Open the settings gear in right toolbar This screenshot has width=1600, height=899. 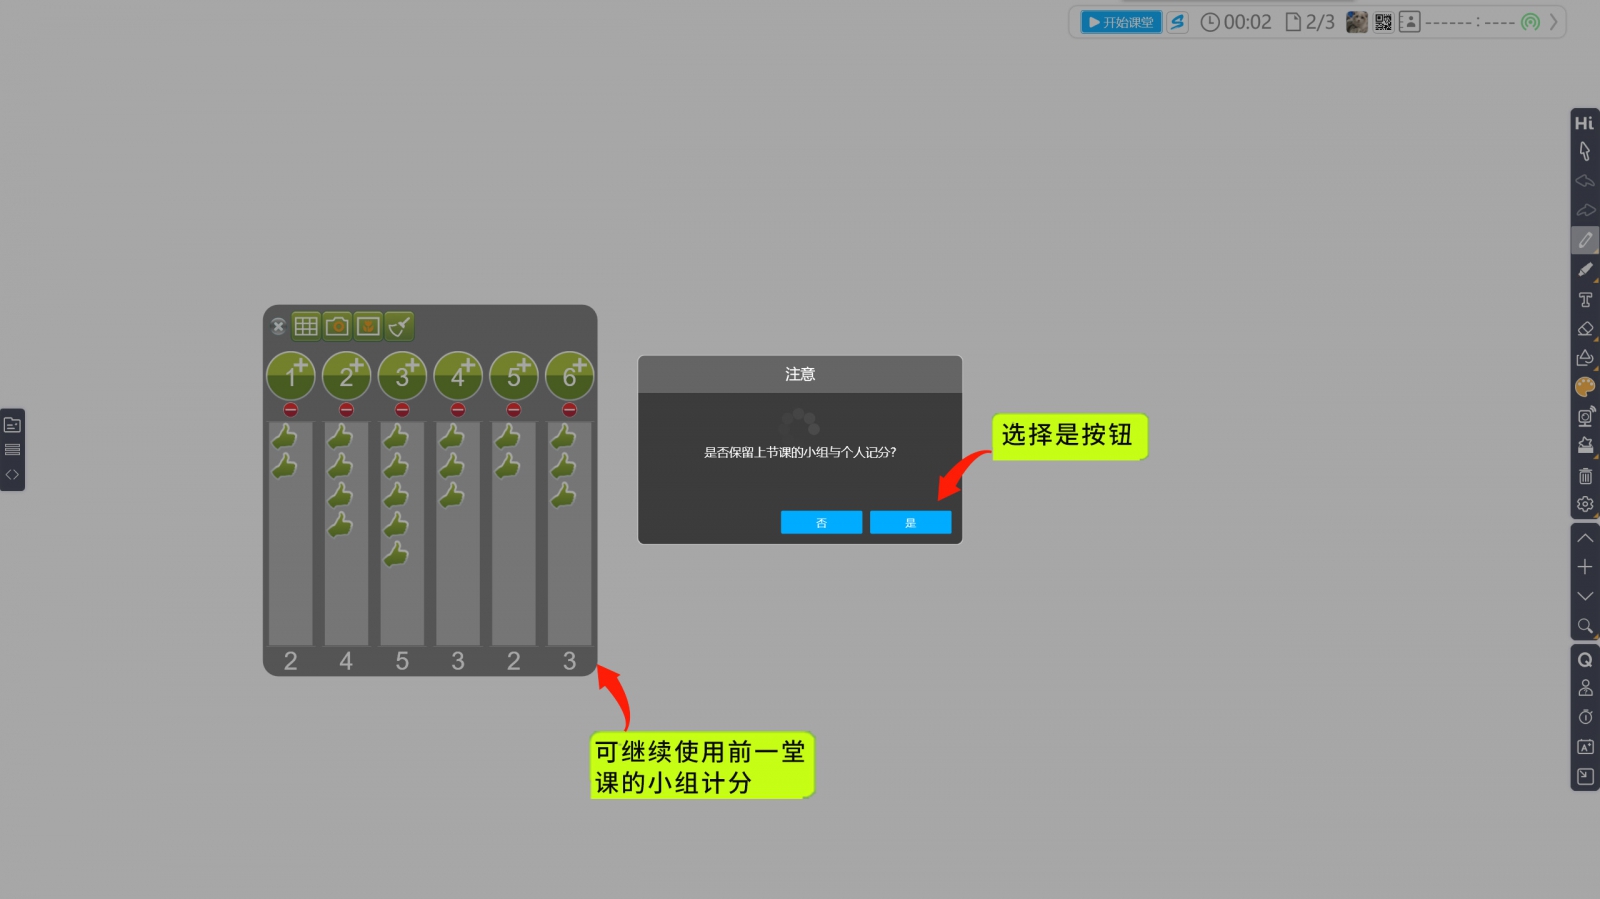1585,504
